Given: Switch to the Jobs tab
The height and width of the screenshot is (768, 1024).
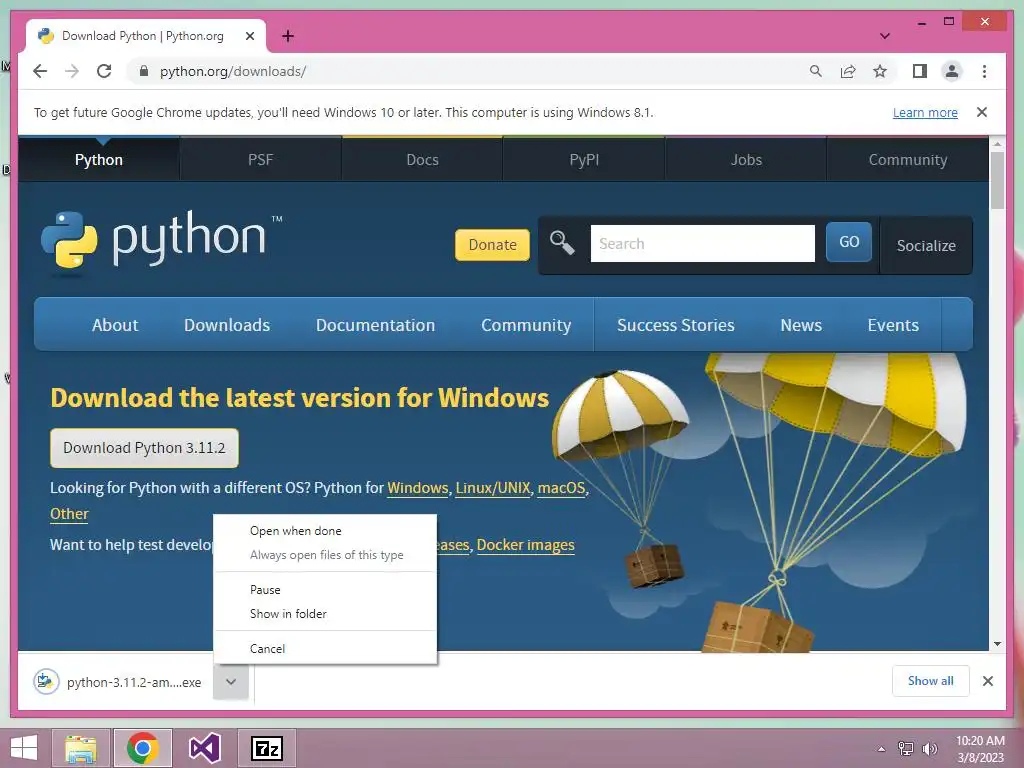Looking at the screenshot, I should click(x=746, y=159).
